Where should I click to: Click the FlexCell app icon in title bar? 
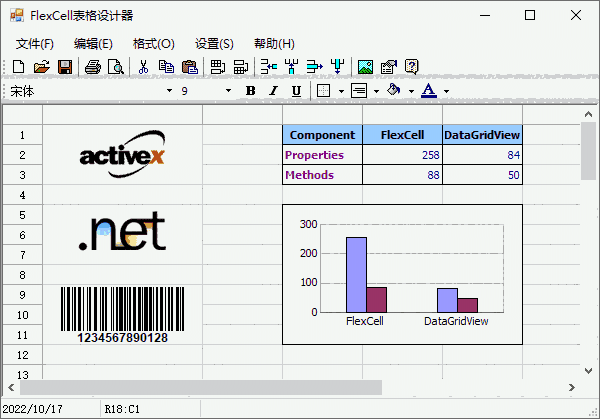pyautogui.click(x=17, y=15)
